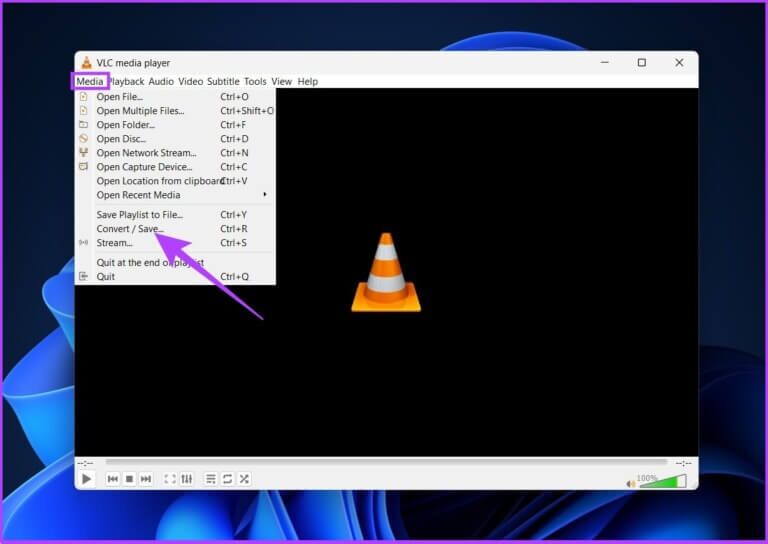Screen dimensions: 768x544
Task: Toggle loop repeat mode
Action: 227,479
